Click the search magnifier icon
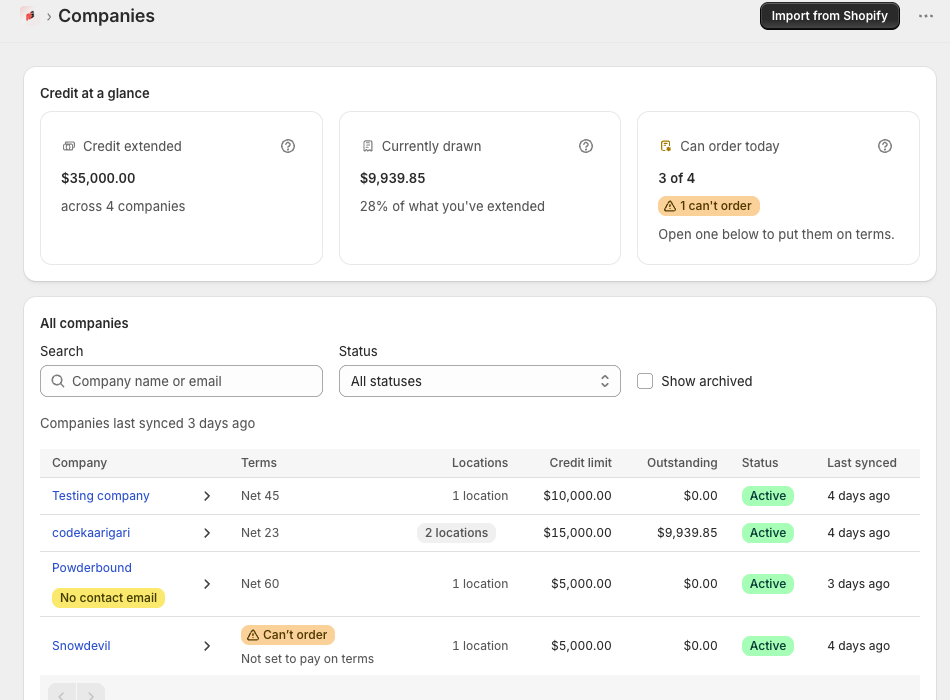The height and width of the screenshot is (700, 950). tap(58, 381)
